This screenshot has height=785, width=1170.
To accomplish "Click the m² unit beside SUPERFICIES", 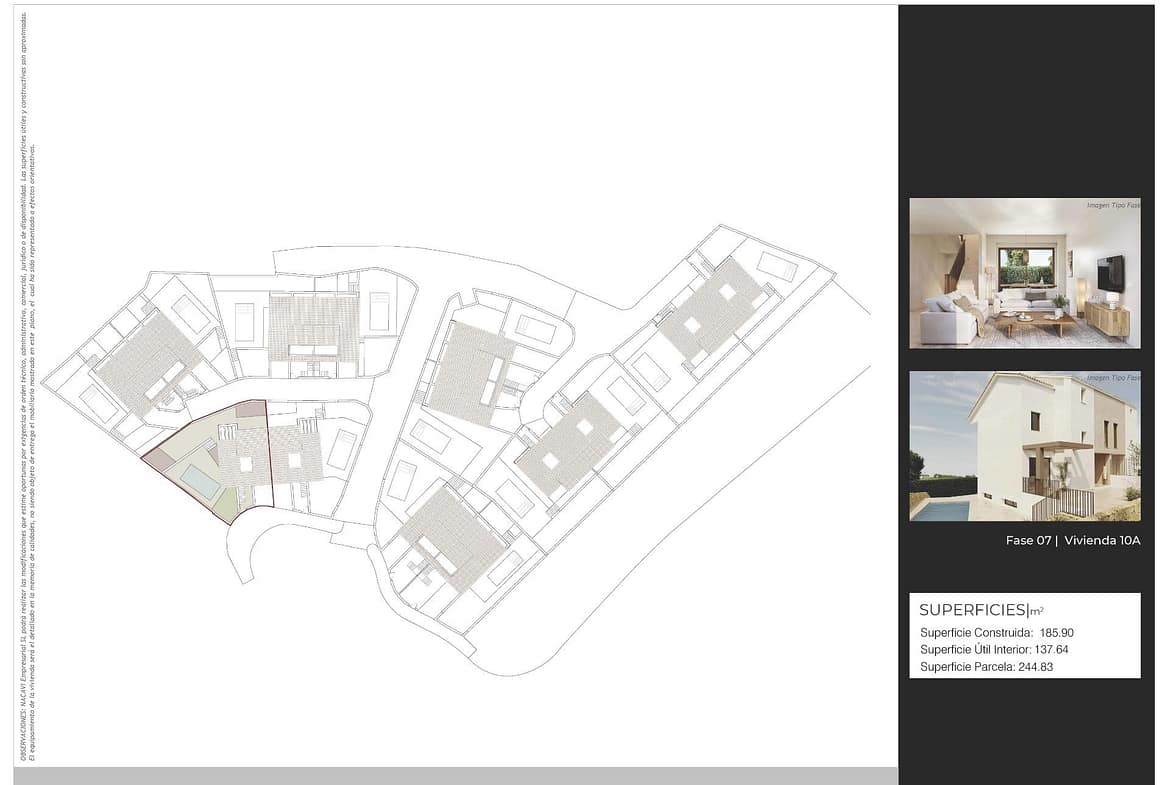I will (1037, 611).
